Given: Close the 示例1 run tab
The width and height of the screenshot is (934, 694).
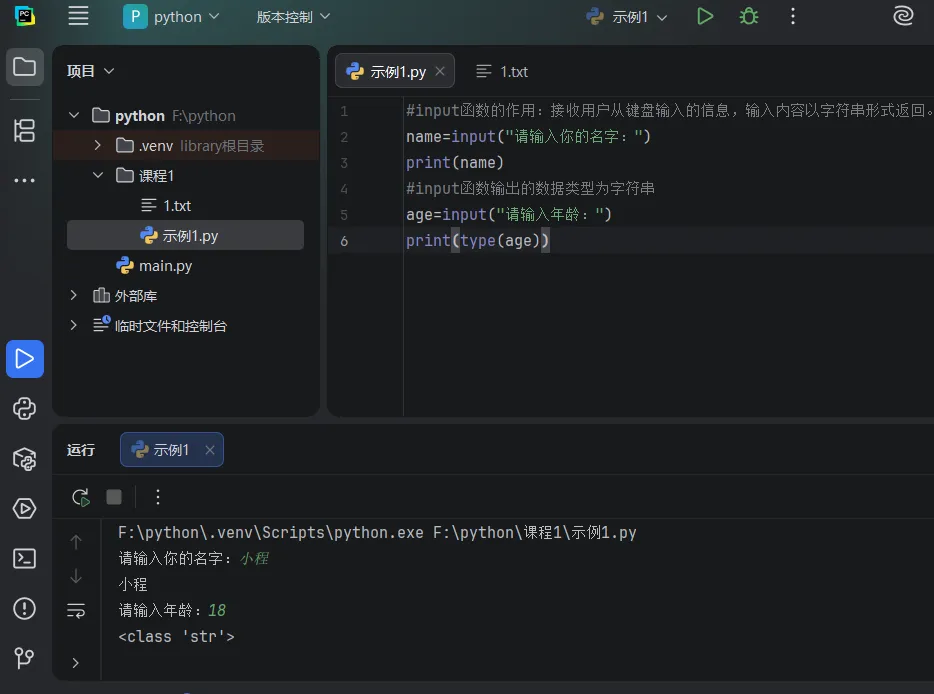Looking at the screenshot, I should pyautogui.click(x=210, y=450).
